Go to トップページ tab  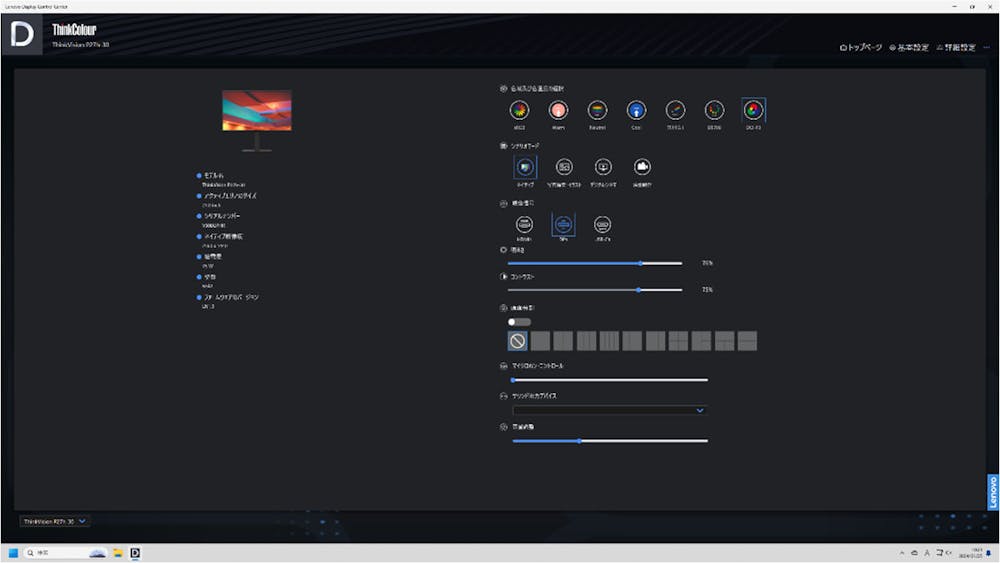point(861,48)
